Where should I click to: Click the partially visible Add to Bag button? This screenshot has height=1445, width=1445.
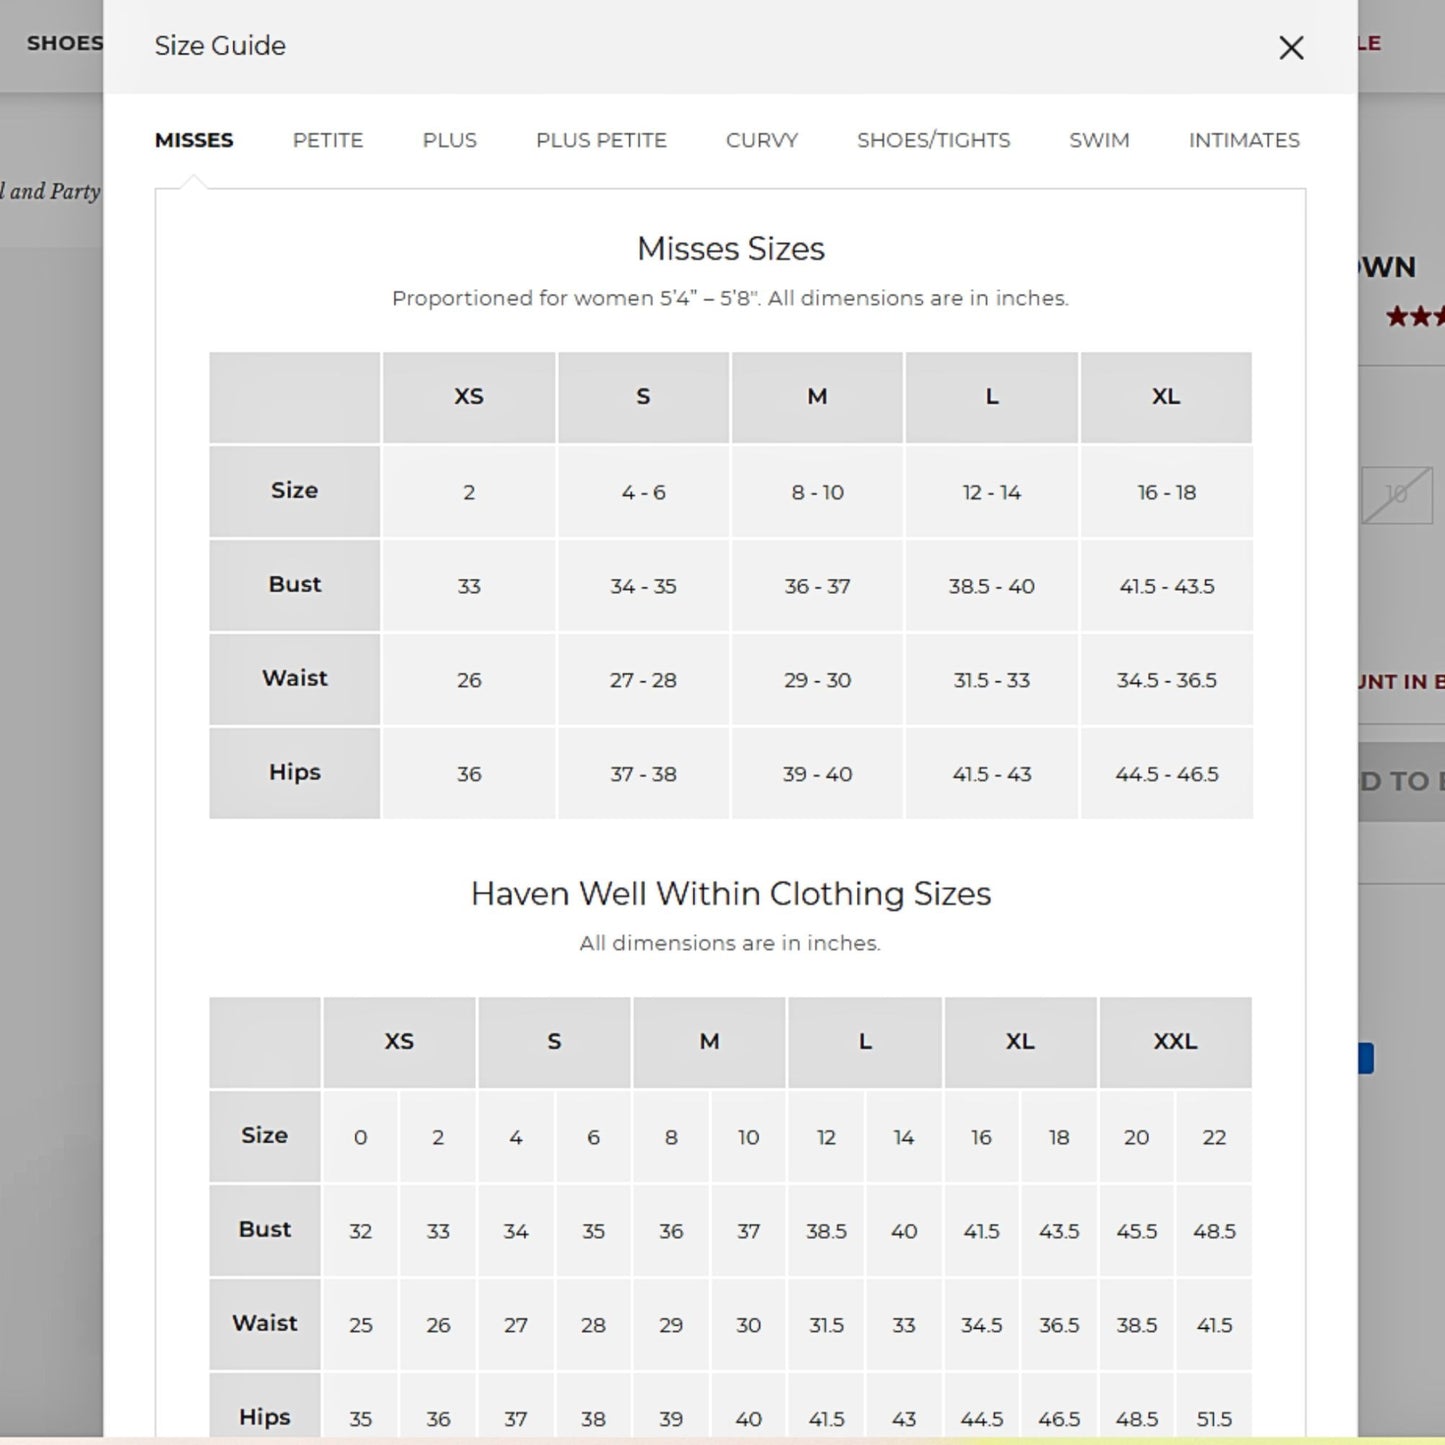point(1401,781)
